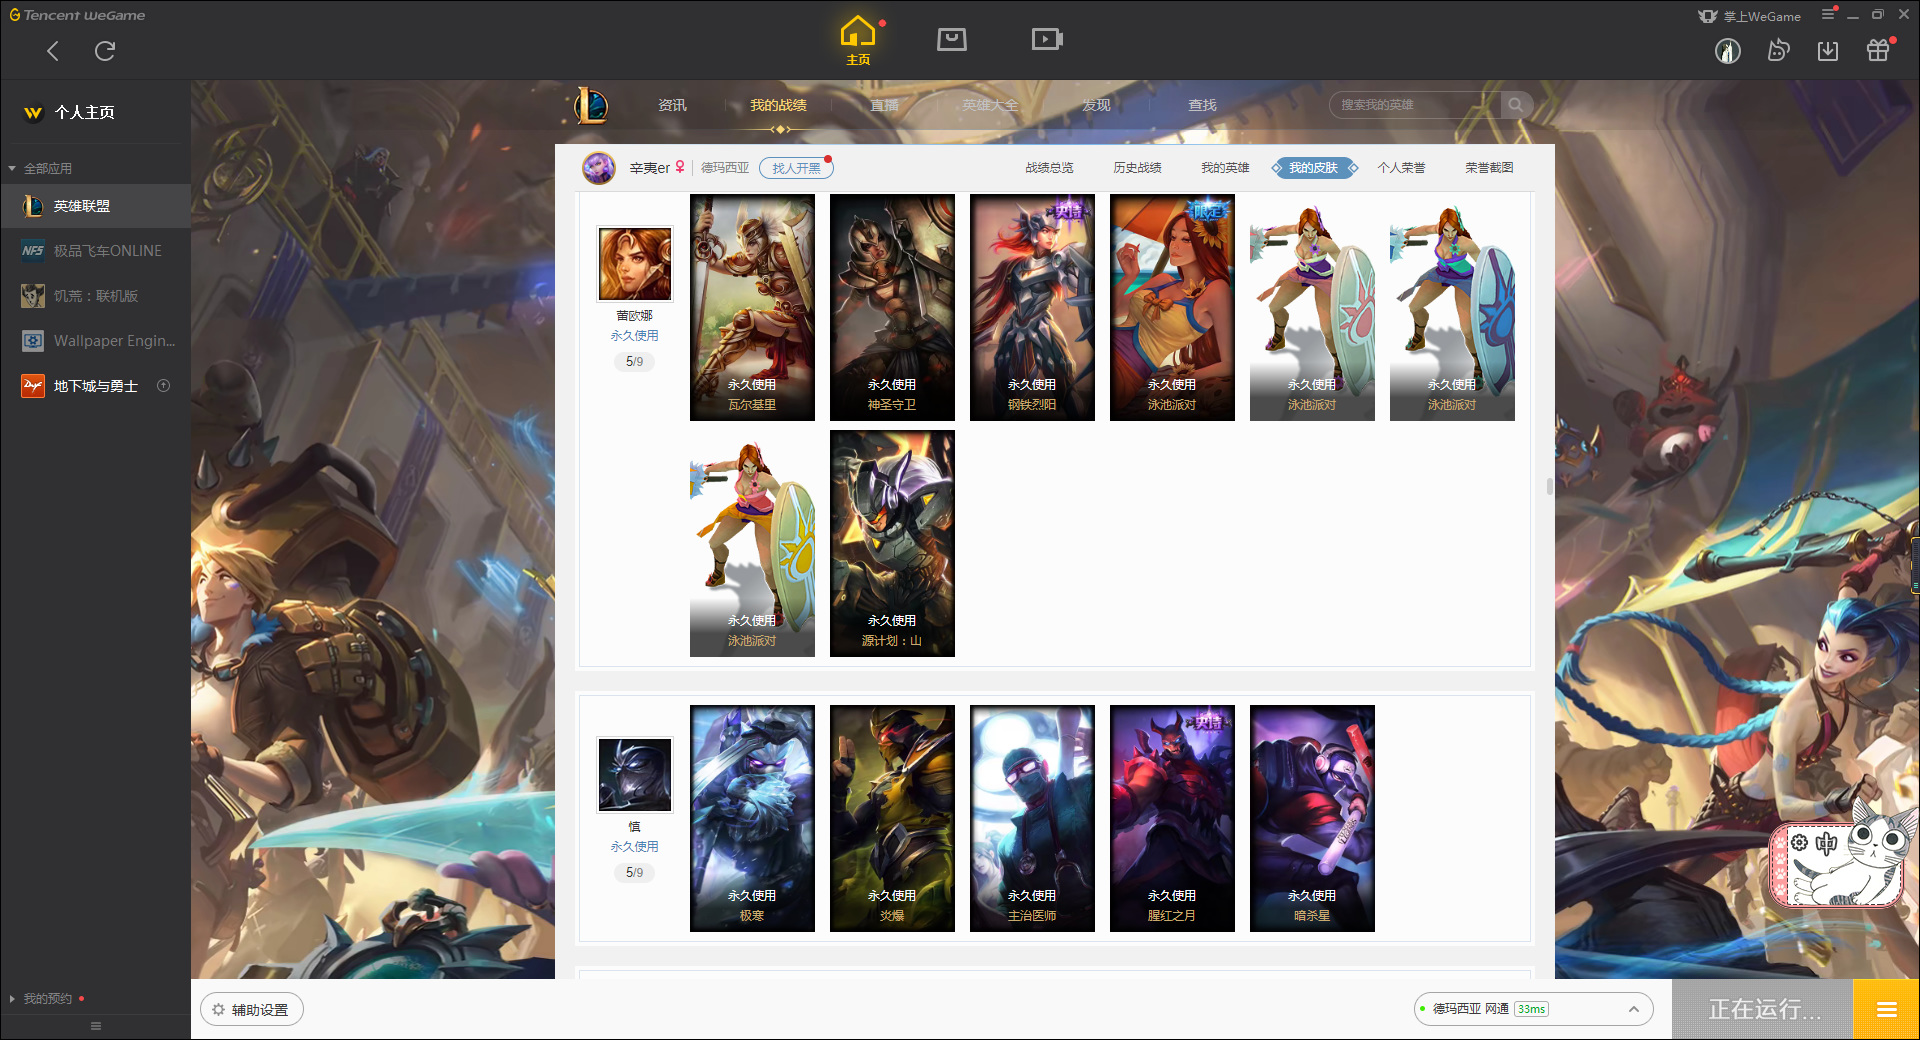Click the back arrow button
The image size is (1920, 1040).
53,51
